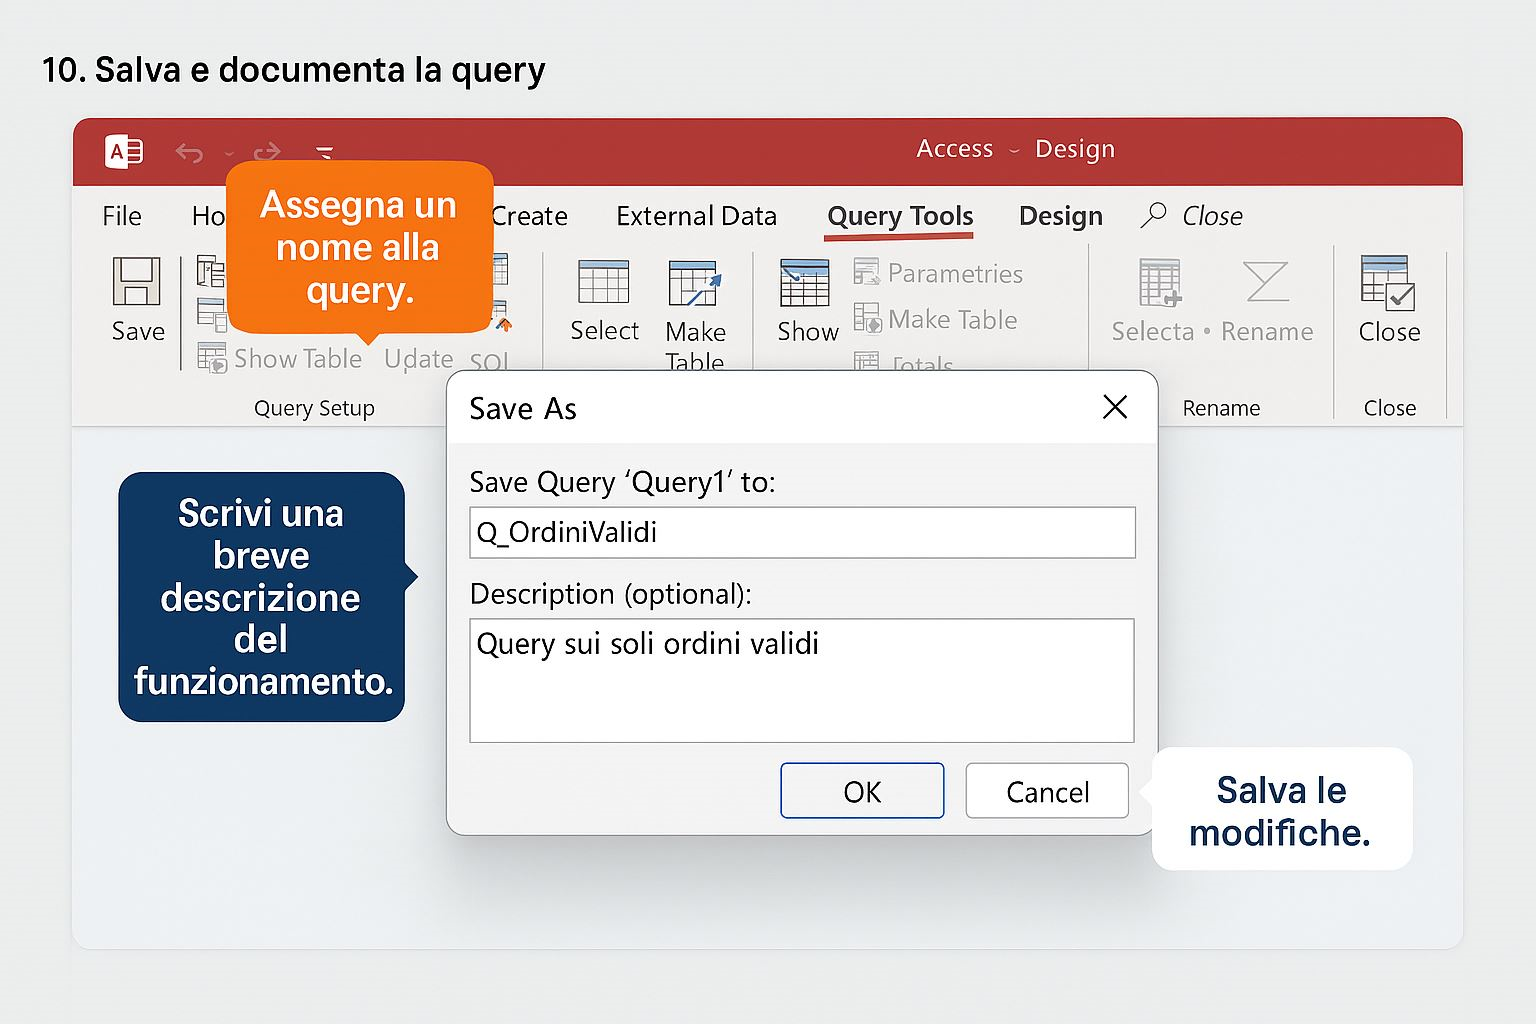The height and width of the screenshot is (1024, 1536).
Task: Open the Query Tools tab
Action: [900, 216]
